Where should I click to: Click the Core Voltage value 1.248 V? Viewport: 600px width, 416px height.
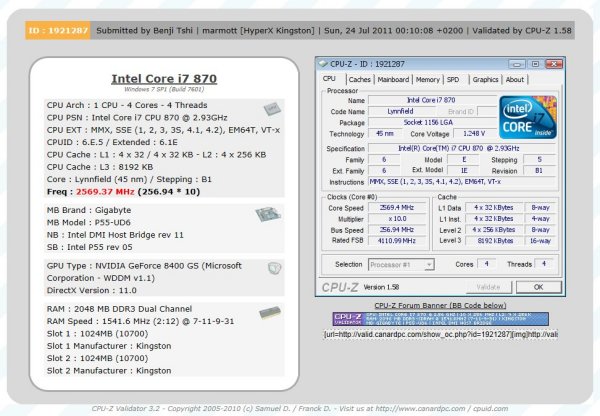click(x=474, y=134)
